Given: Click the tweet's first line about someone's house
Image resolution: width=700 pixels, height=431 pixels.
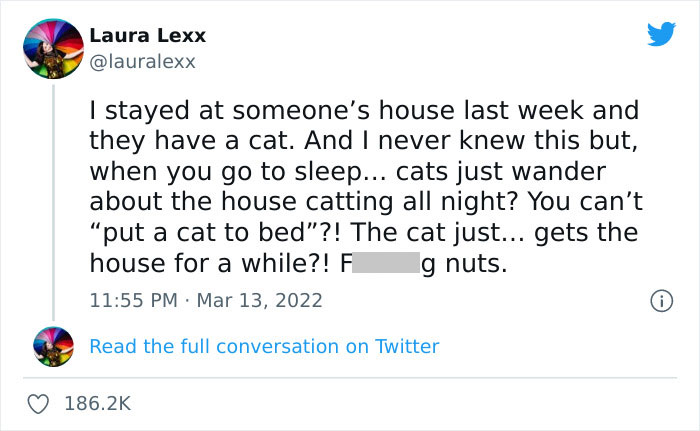Looking at the screenshot, I should tap(364, 108).
